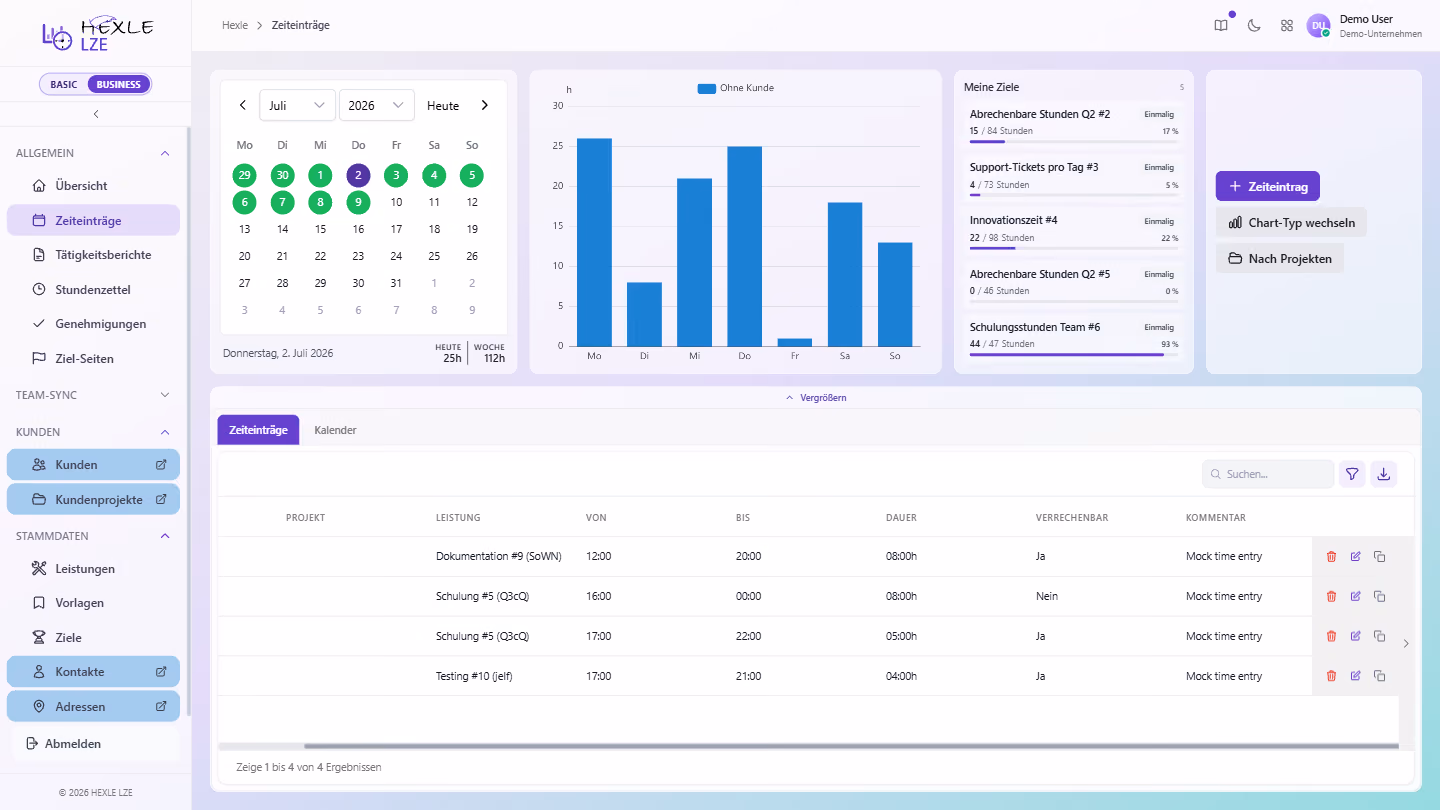Copy the Testing #10 time entry
Viewport: 1440px width, 810px height.
(x=1379, y=676)
